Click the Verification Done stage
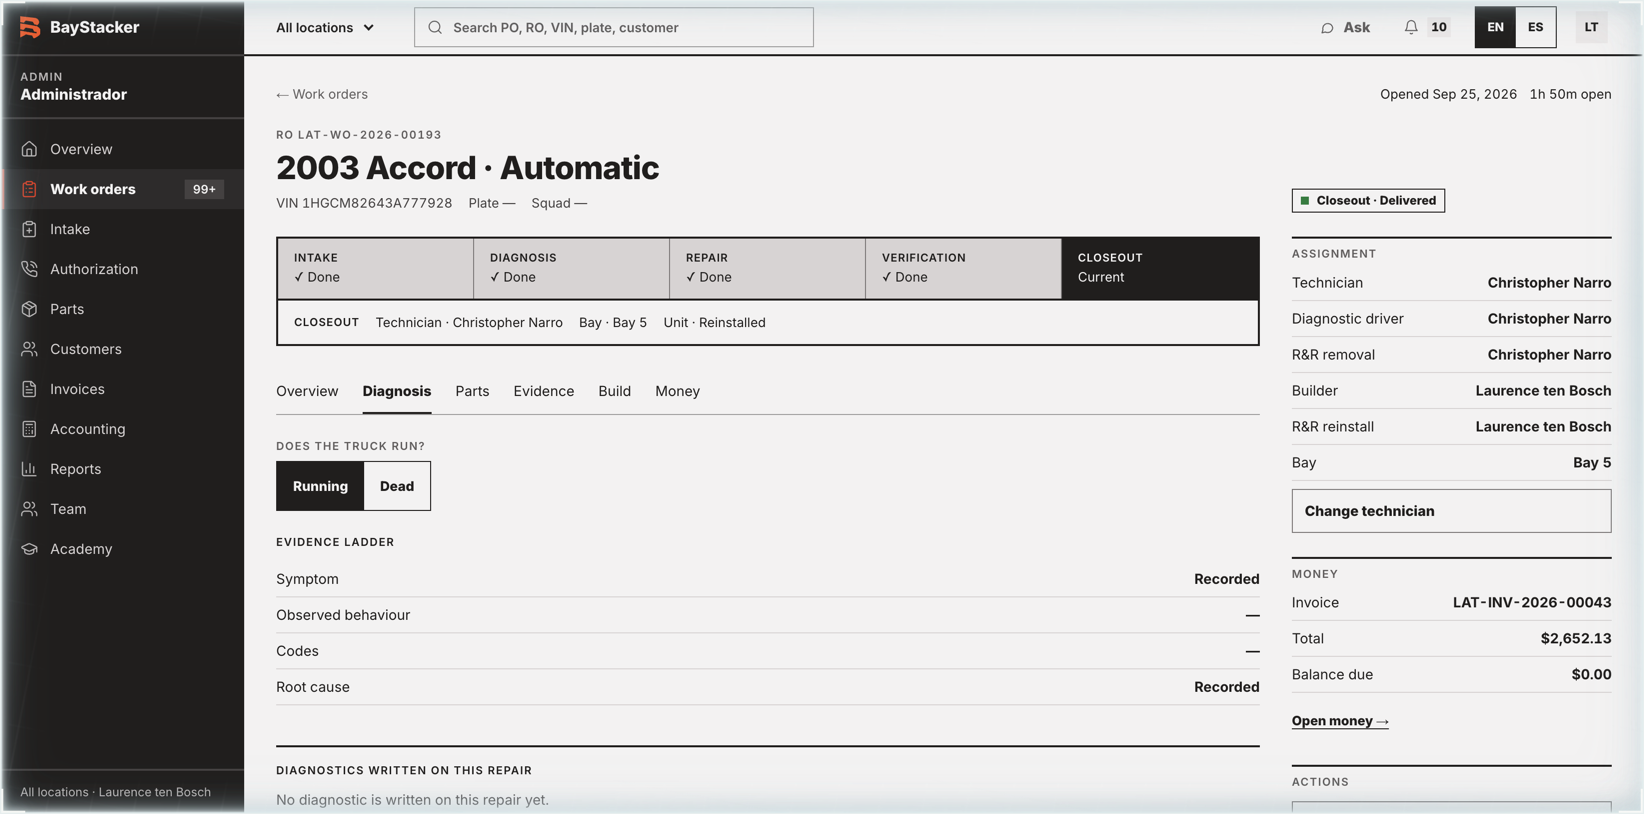The image size is (1644, 814). 963,268
